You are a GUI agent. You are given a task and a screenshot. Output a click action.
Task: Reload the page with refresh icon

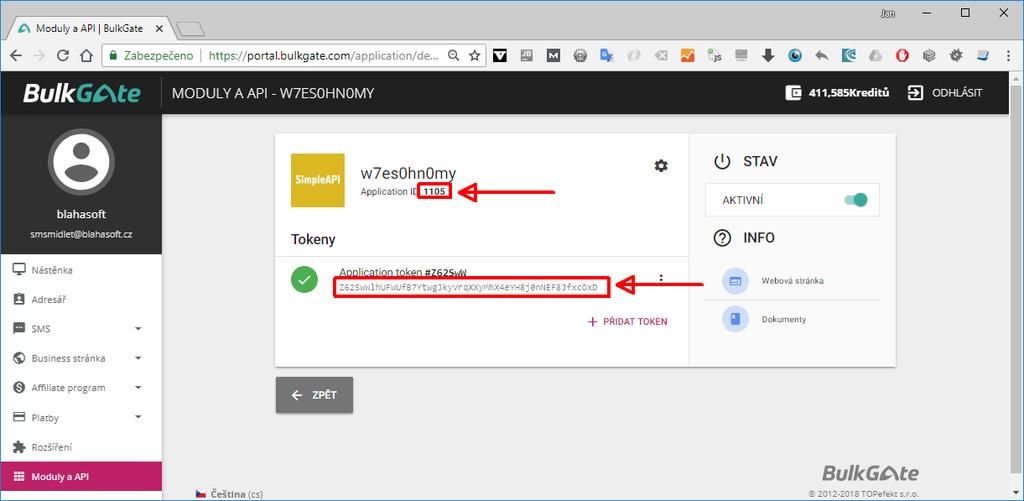click(x=63, y=56)
